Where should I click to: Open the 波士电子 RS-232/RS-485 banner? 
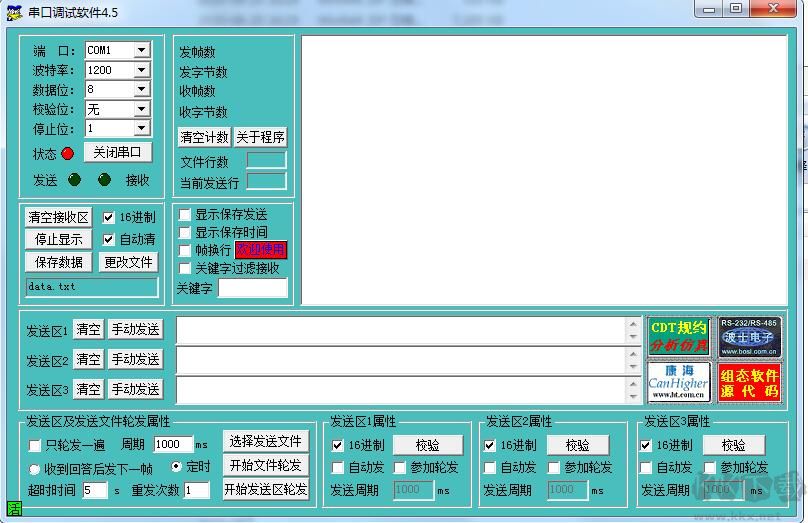tap(749, 337)
